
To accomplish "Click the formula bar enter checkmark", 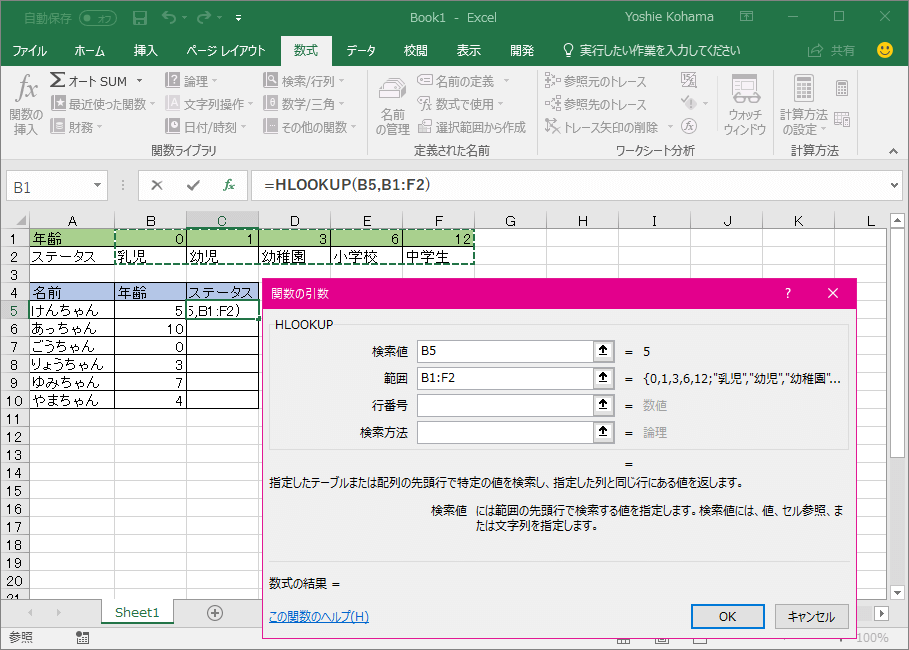I will coord(193,185).
